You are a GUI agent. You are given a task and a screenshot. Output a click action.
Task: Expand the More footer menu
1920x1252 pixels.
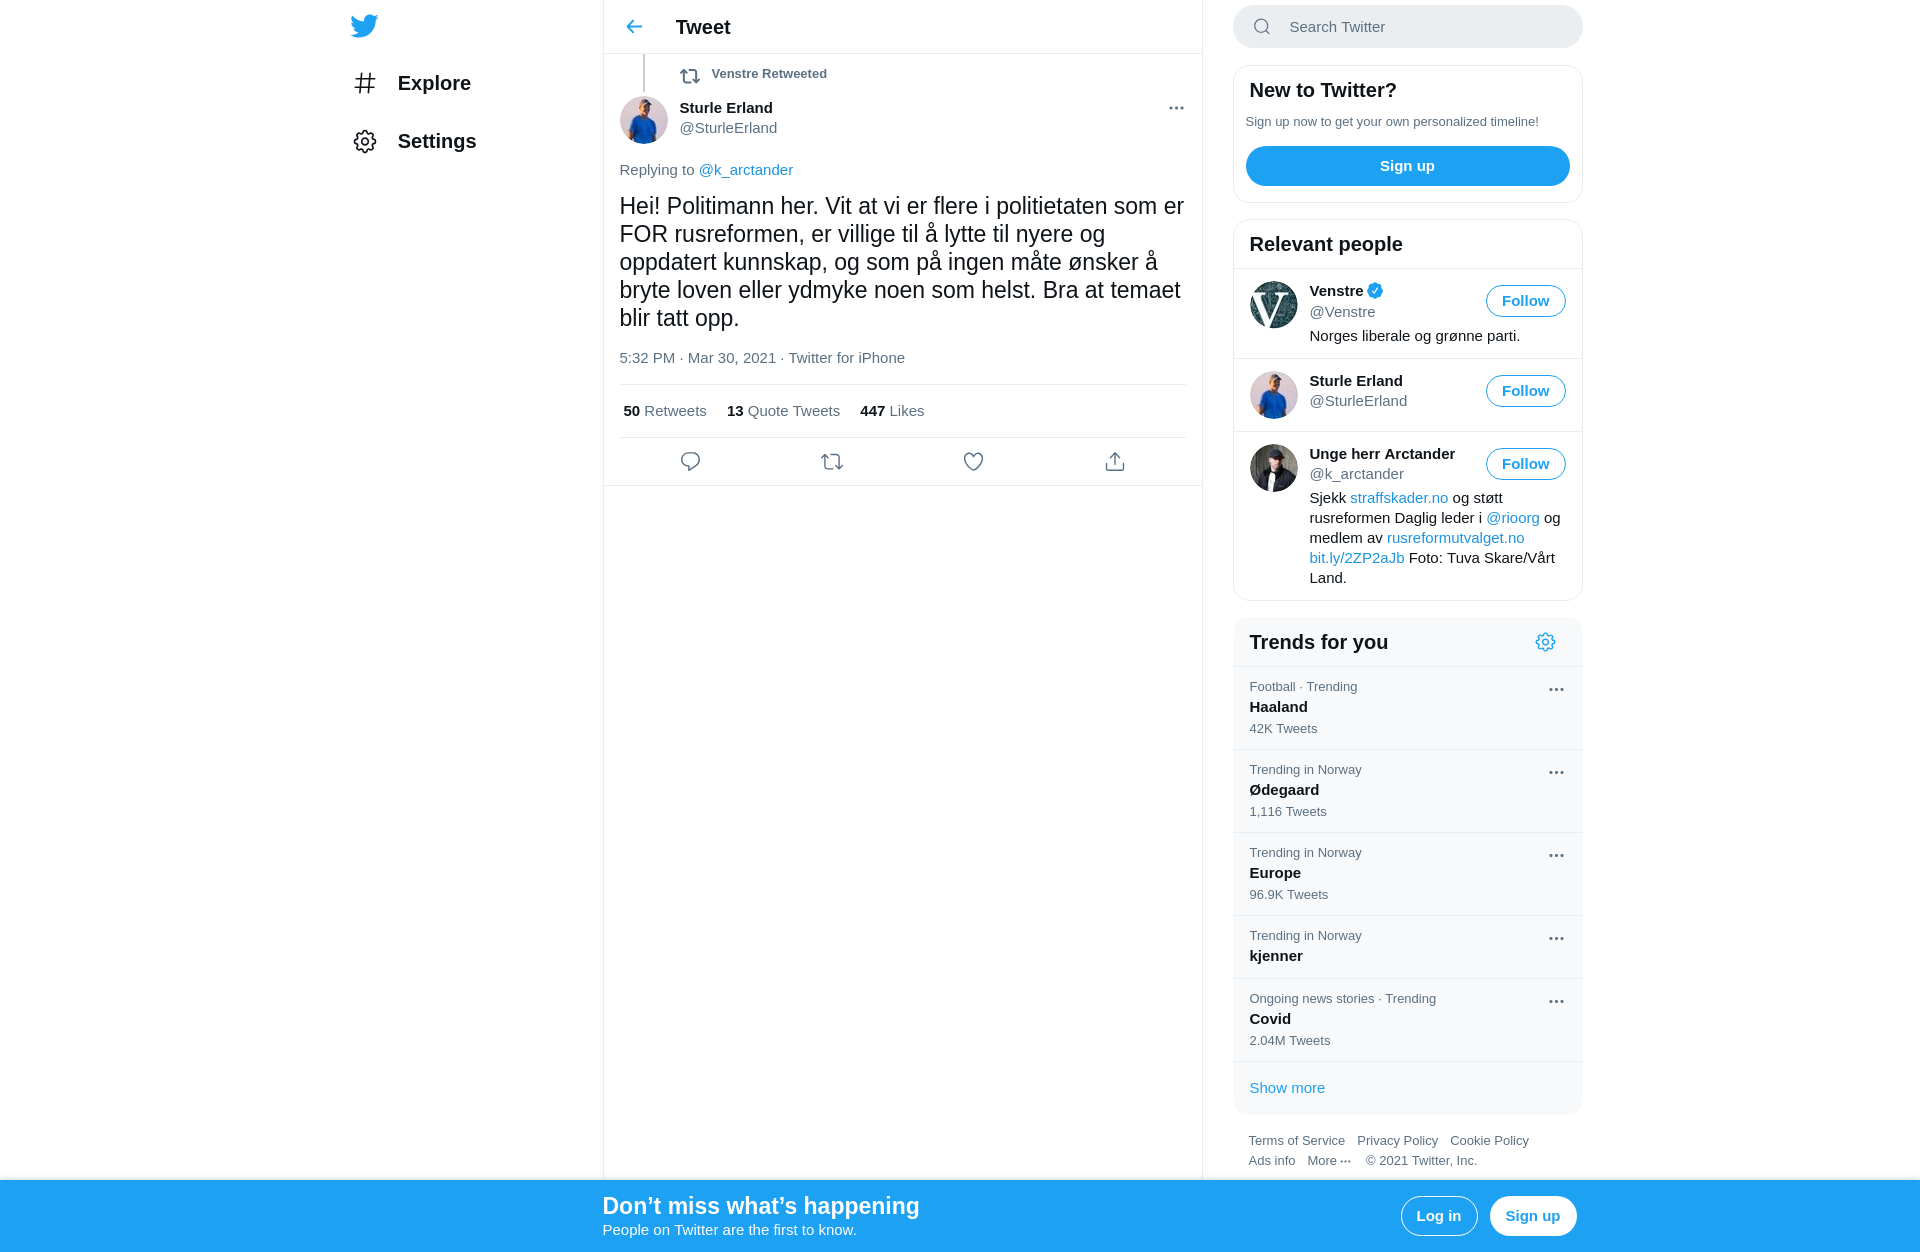1329,1161
